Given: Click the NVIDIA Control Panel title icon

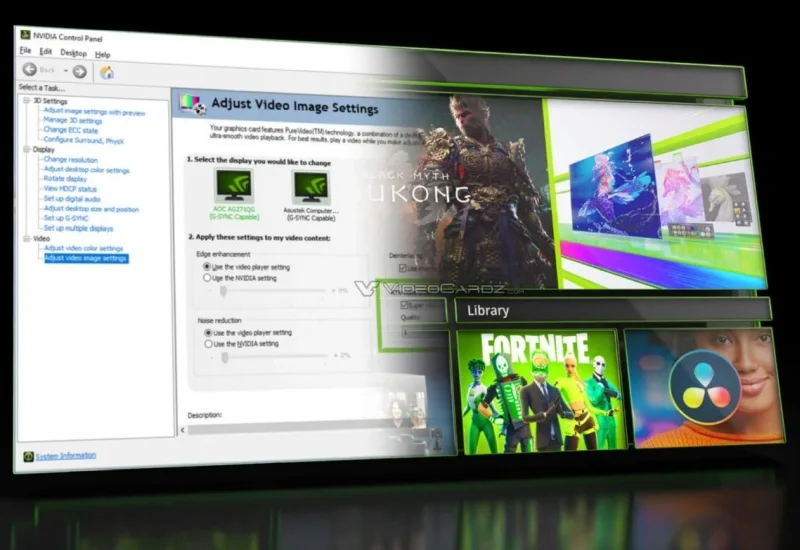Looking at the screenshot, I should [x=24, y=34].
